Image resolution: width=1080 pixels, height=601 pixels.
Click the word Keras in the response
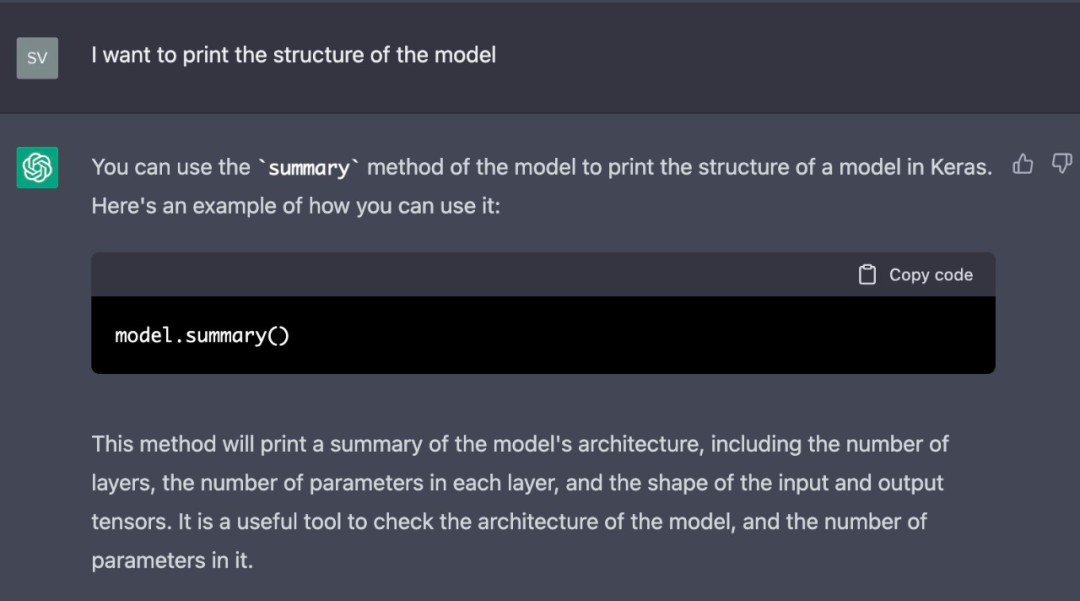coord(960,167)
